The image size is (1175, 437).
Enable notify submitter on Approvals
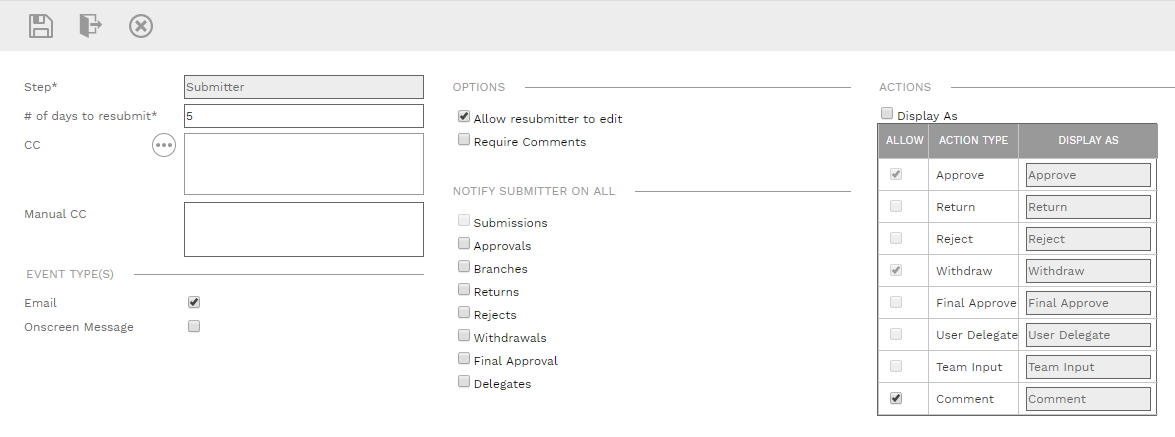click(x=464, y=244)
